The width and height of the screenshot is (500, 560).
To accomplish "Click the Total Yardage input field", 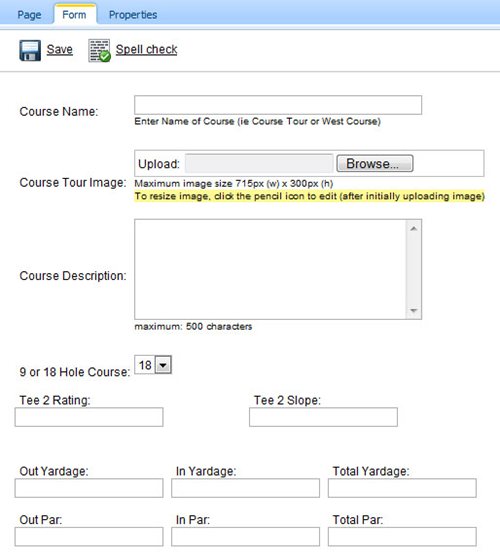I will pyautogui.click(x=402, y=488).
